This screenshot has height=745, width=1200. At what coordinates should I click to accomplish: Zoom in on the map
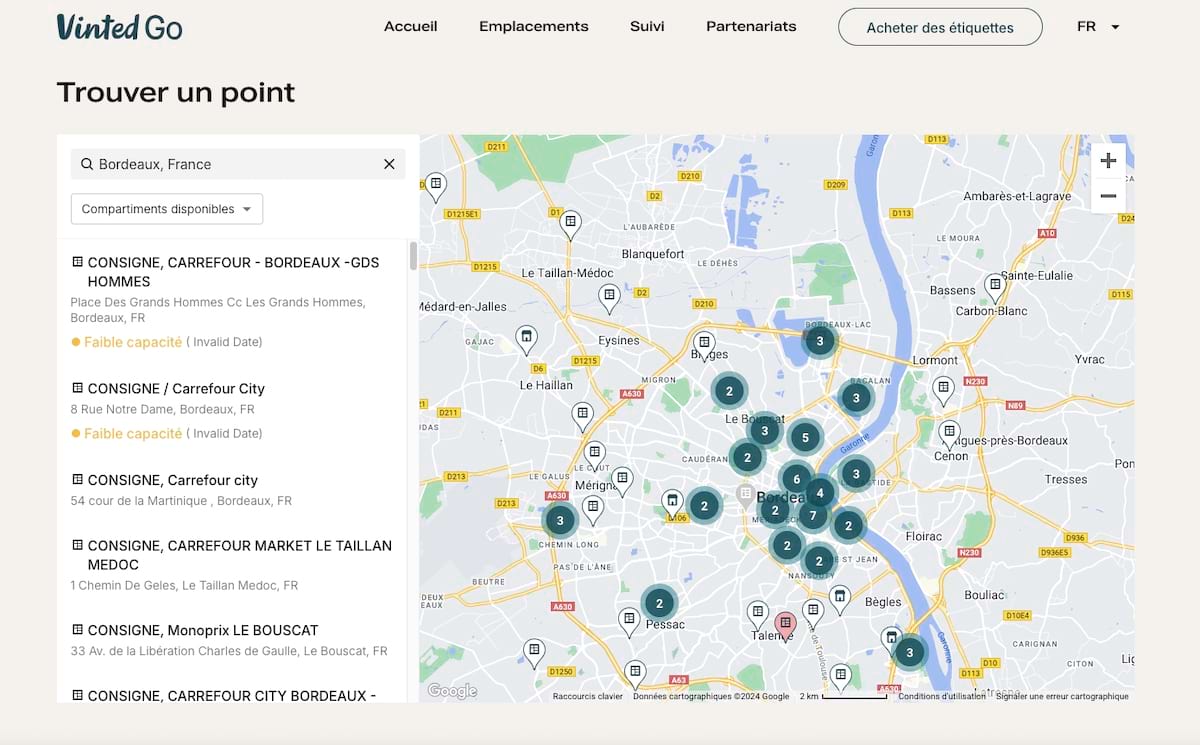(1108, 161)
